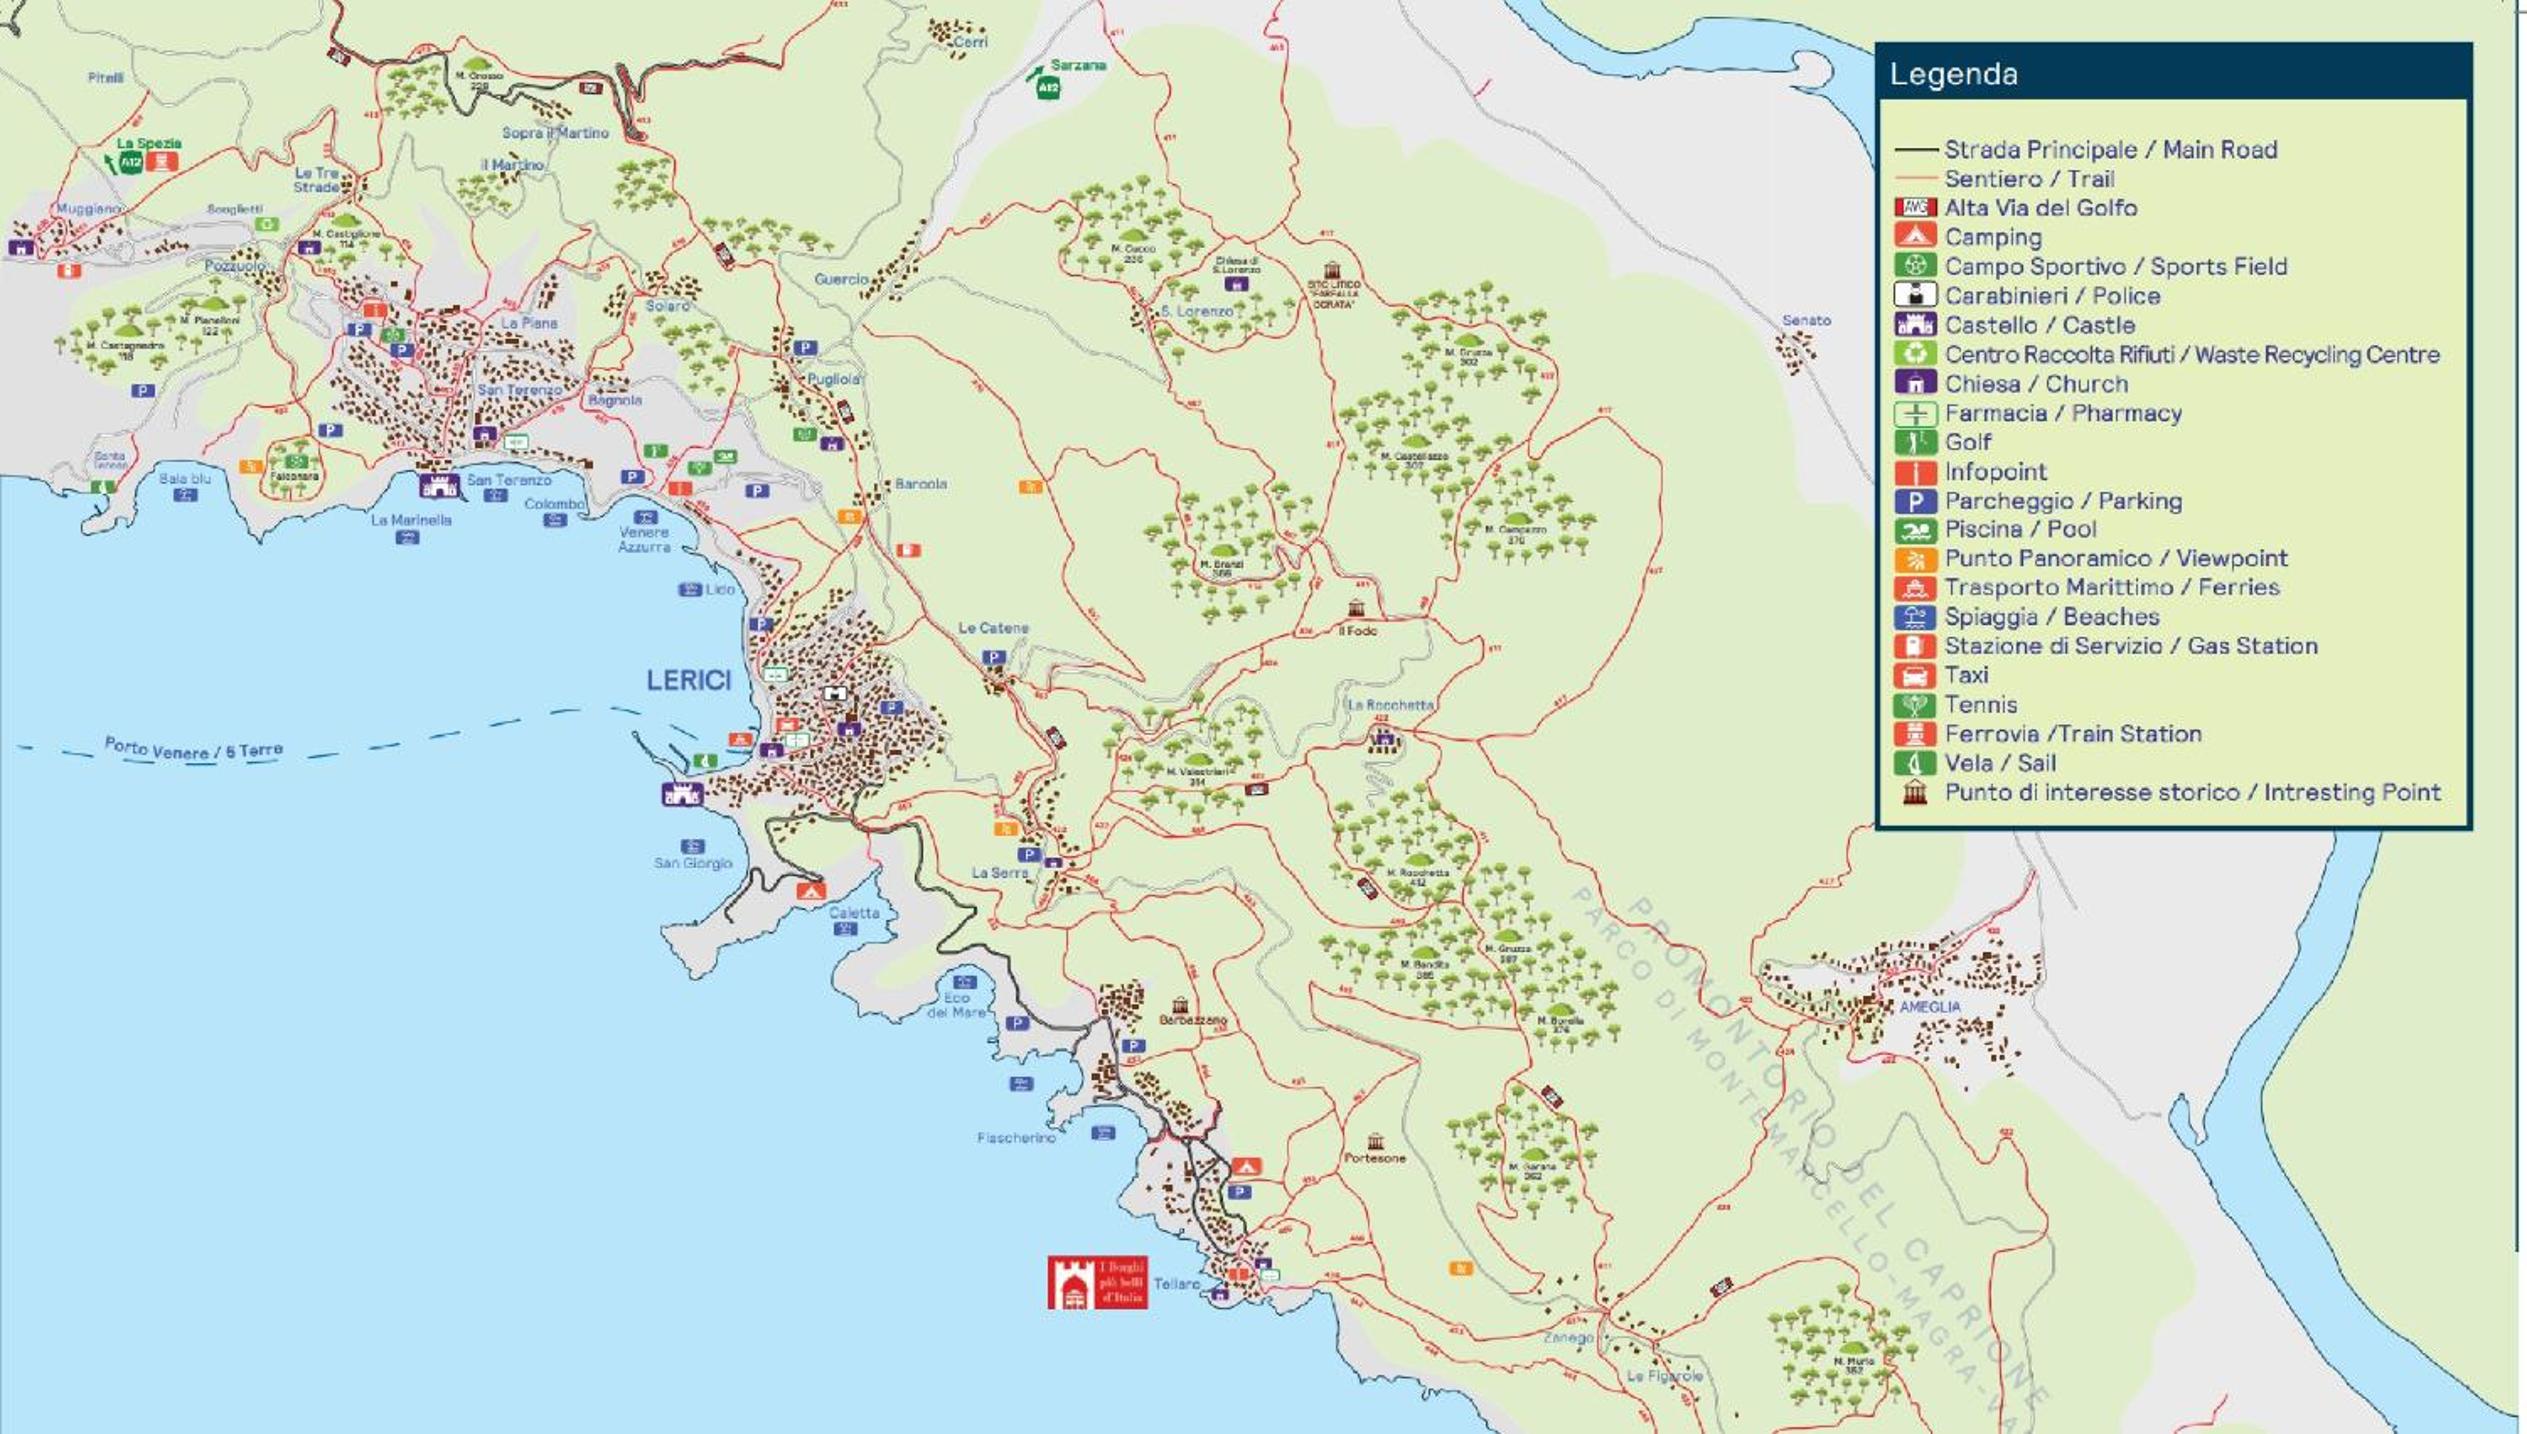Click the green A12 sign toward Sarzana
This screenshot has height=1434, width=2527.
(1047, 88)
